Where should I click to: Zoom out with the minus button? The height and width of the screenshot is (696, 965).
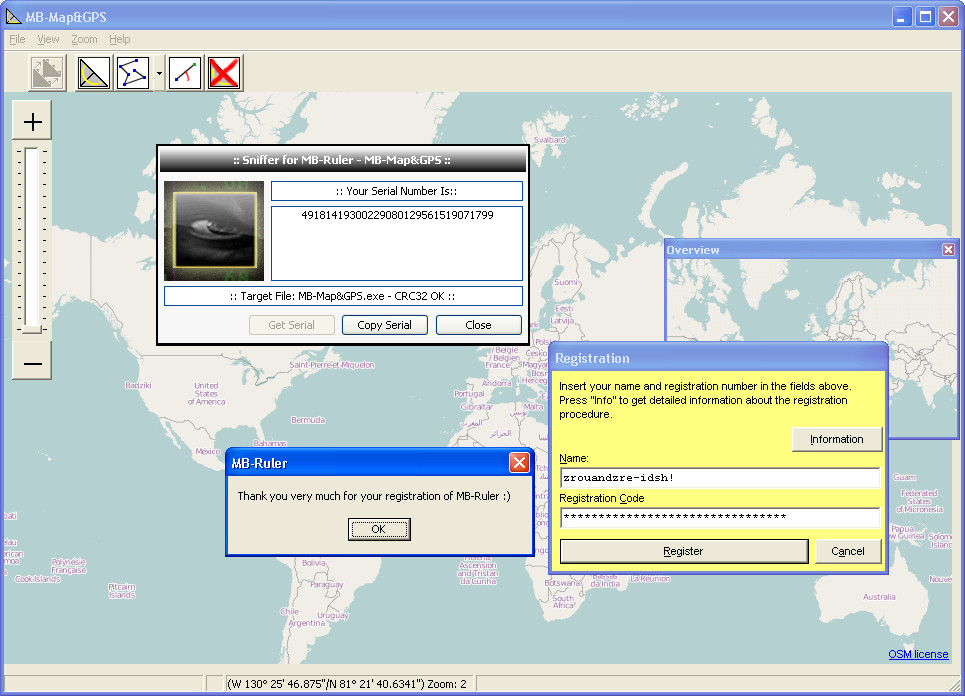coord(32,363)
